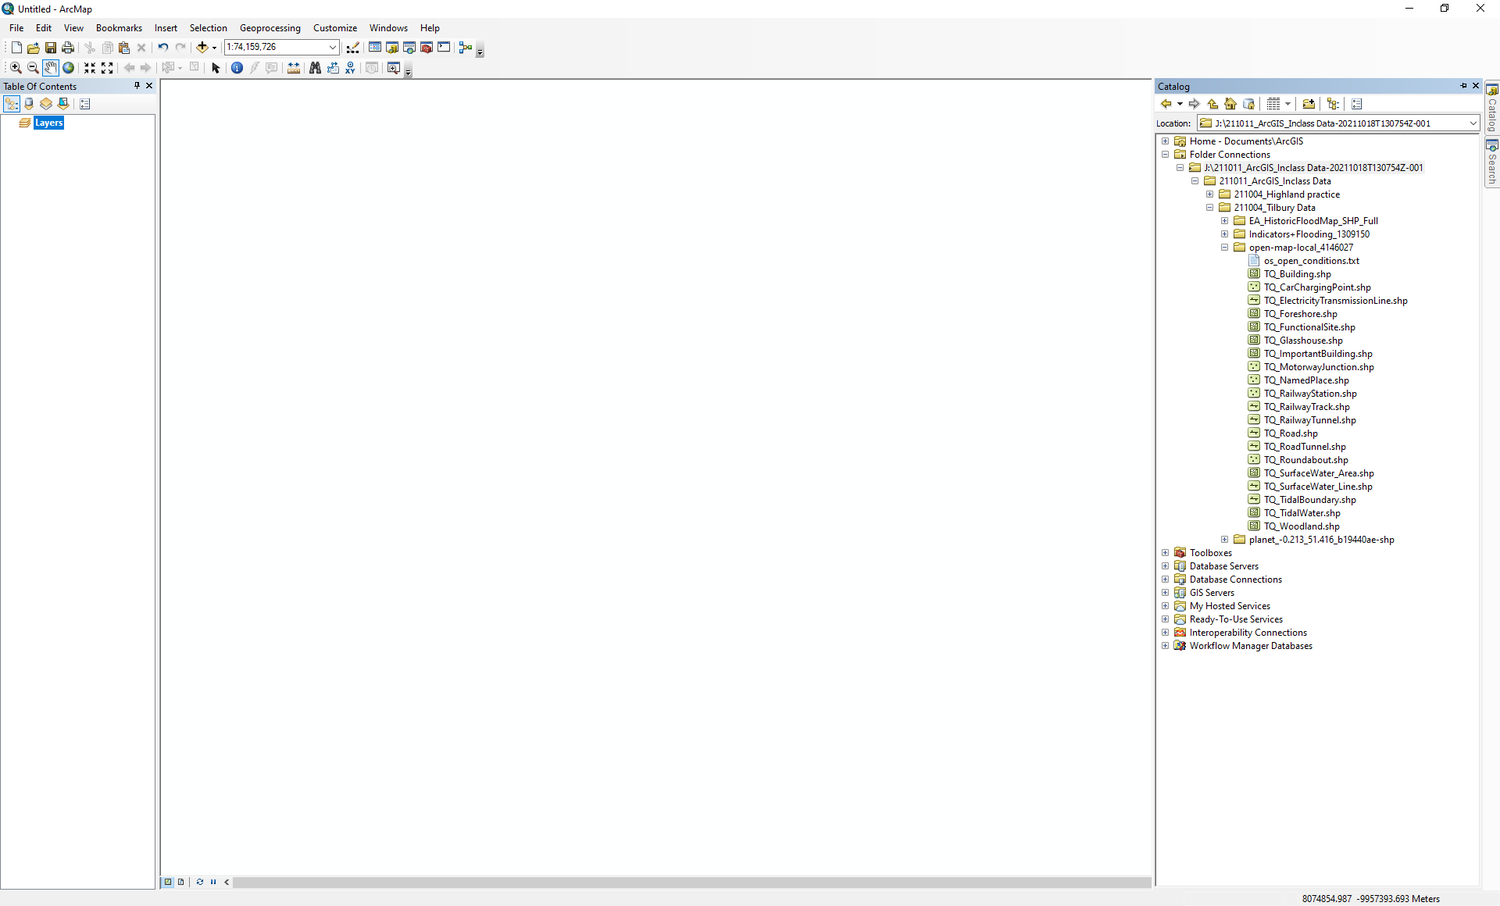
Task: Open the map scale dropdown
Action: (333, 47)
